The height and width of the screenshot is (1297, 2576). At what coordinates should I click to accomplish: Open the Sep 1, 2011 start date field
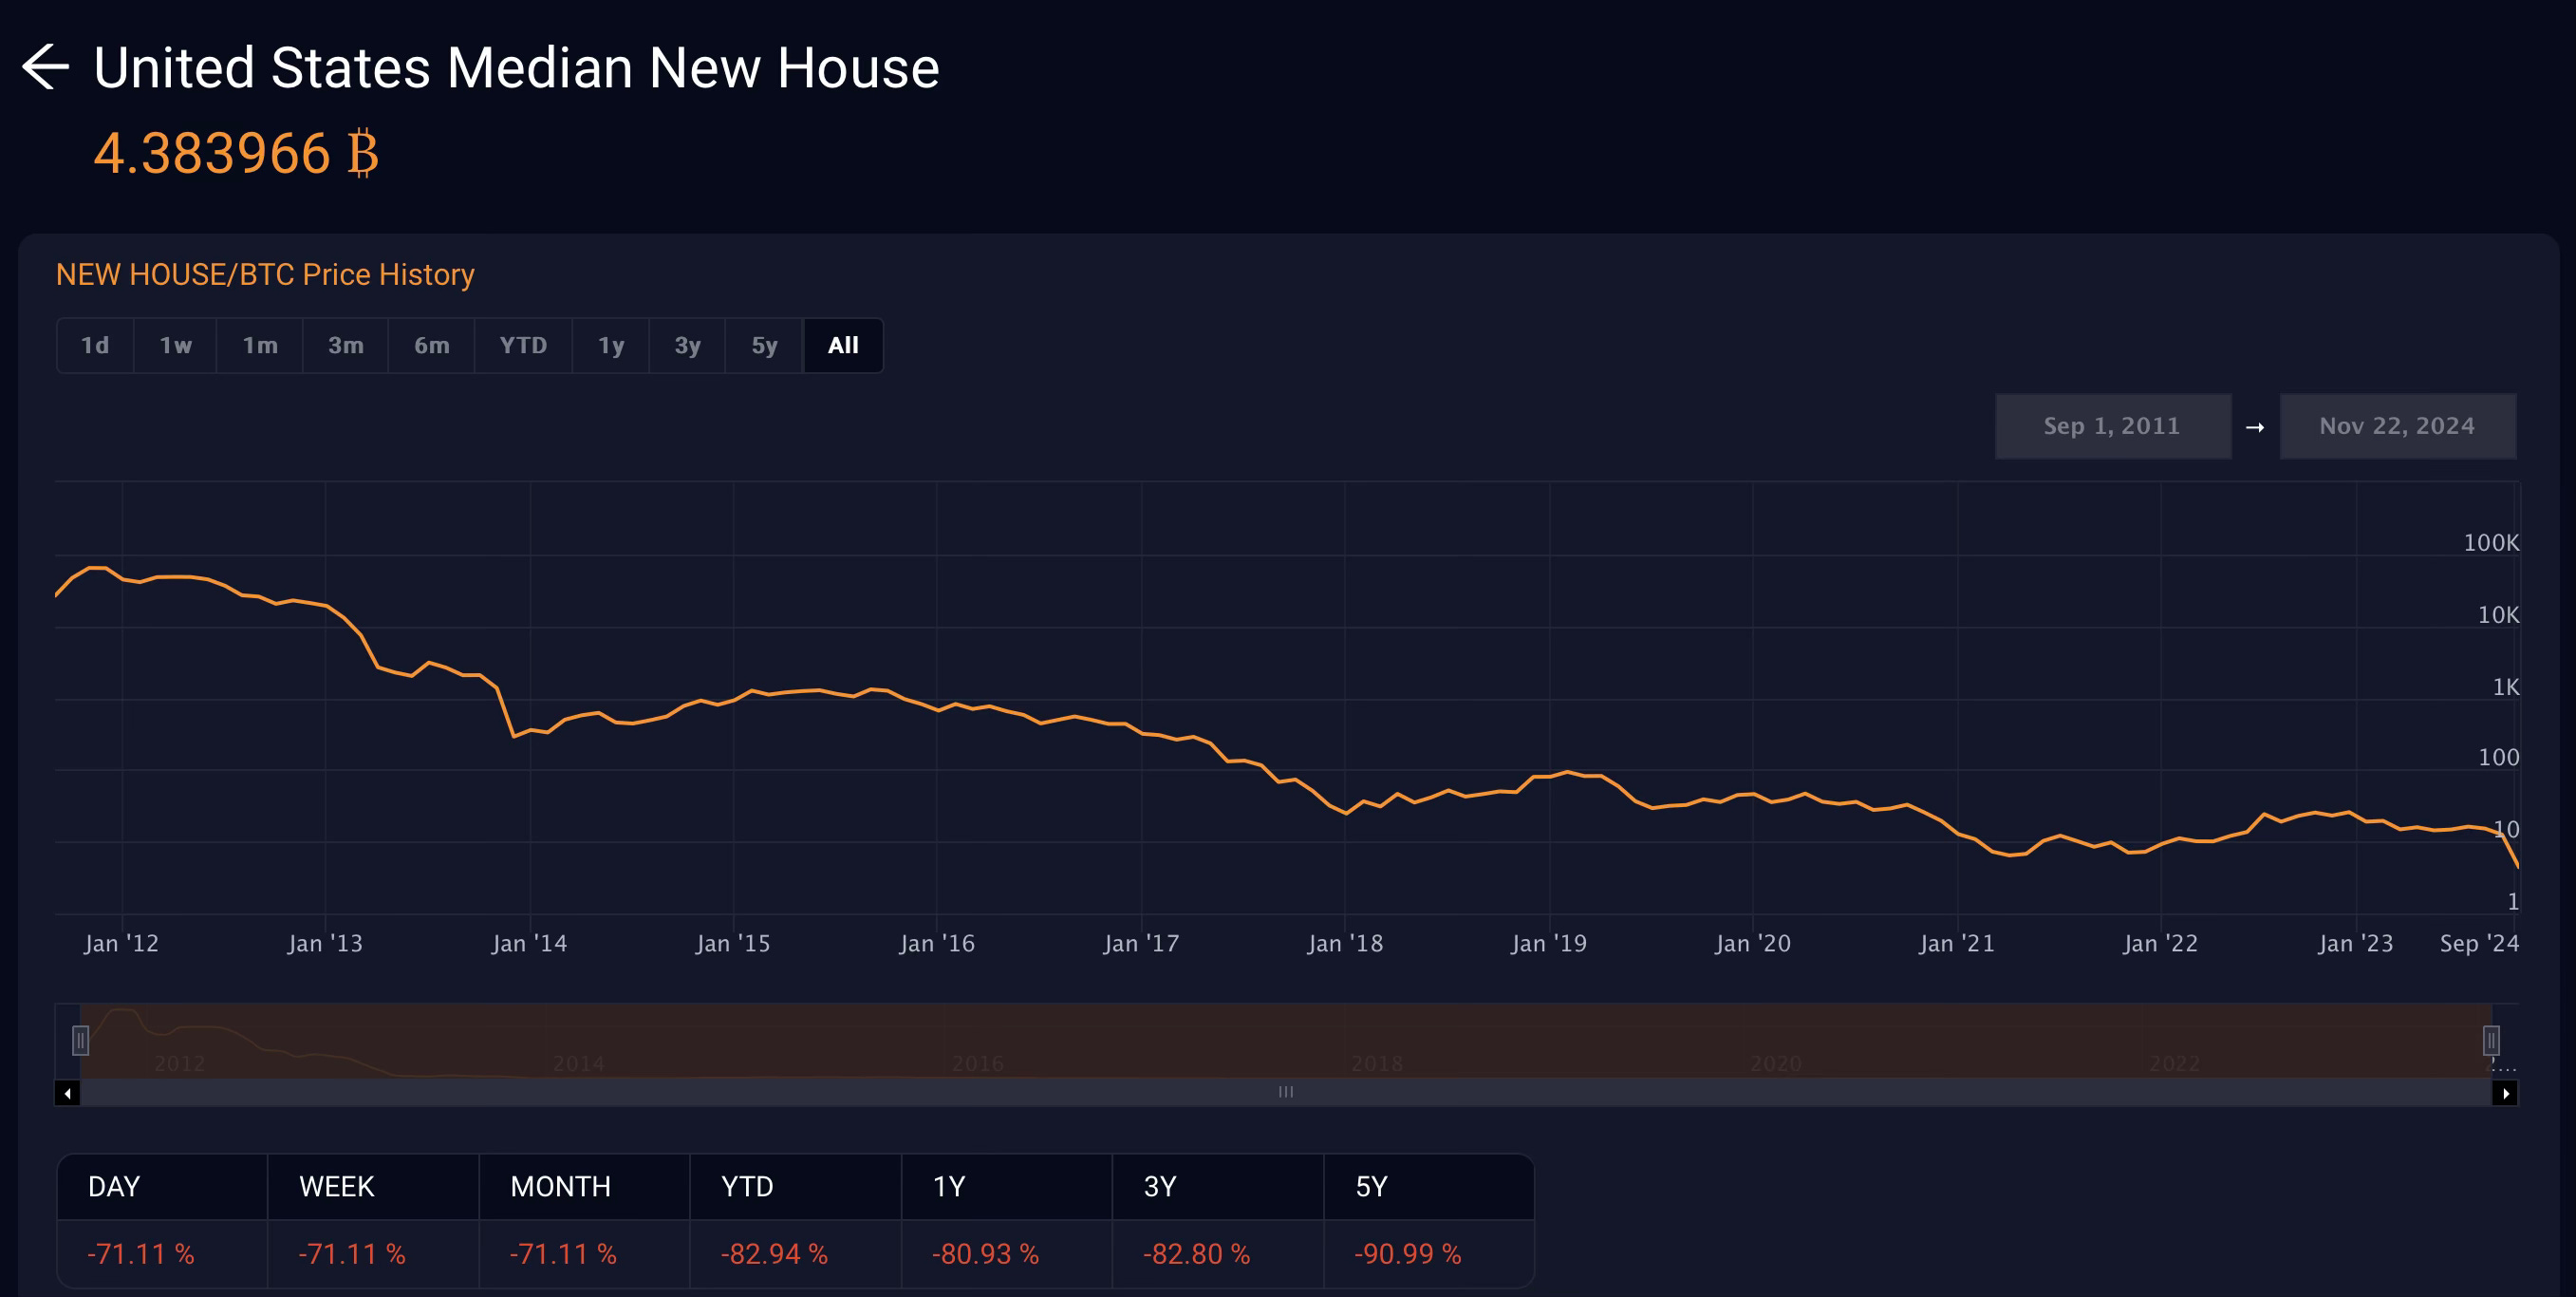2112,426
